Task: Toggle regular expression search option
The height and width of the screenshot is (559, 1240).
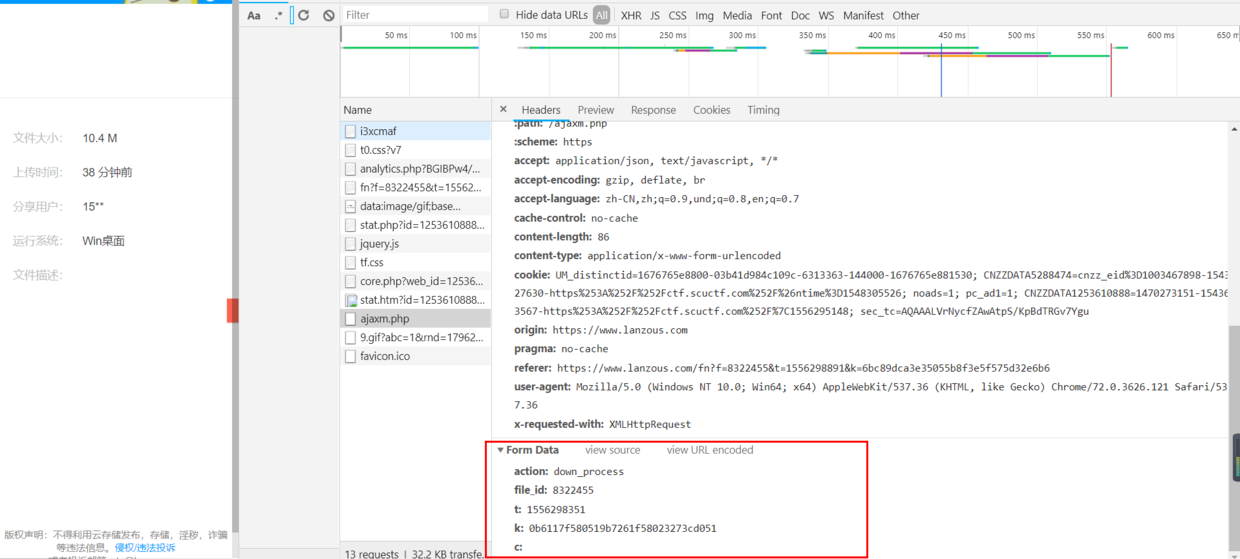Action: click(278, 15)
